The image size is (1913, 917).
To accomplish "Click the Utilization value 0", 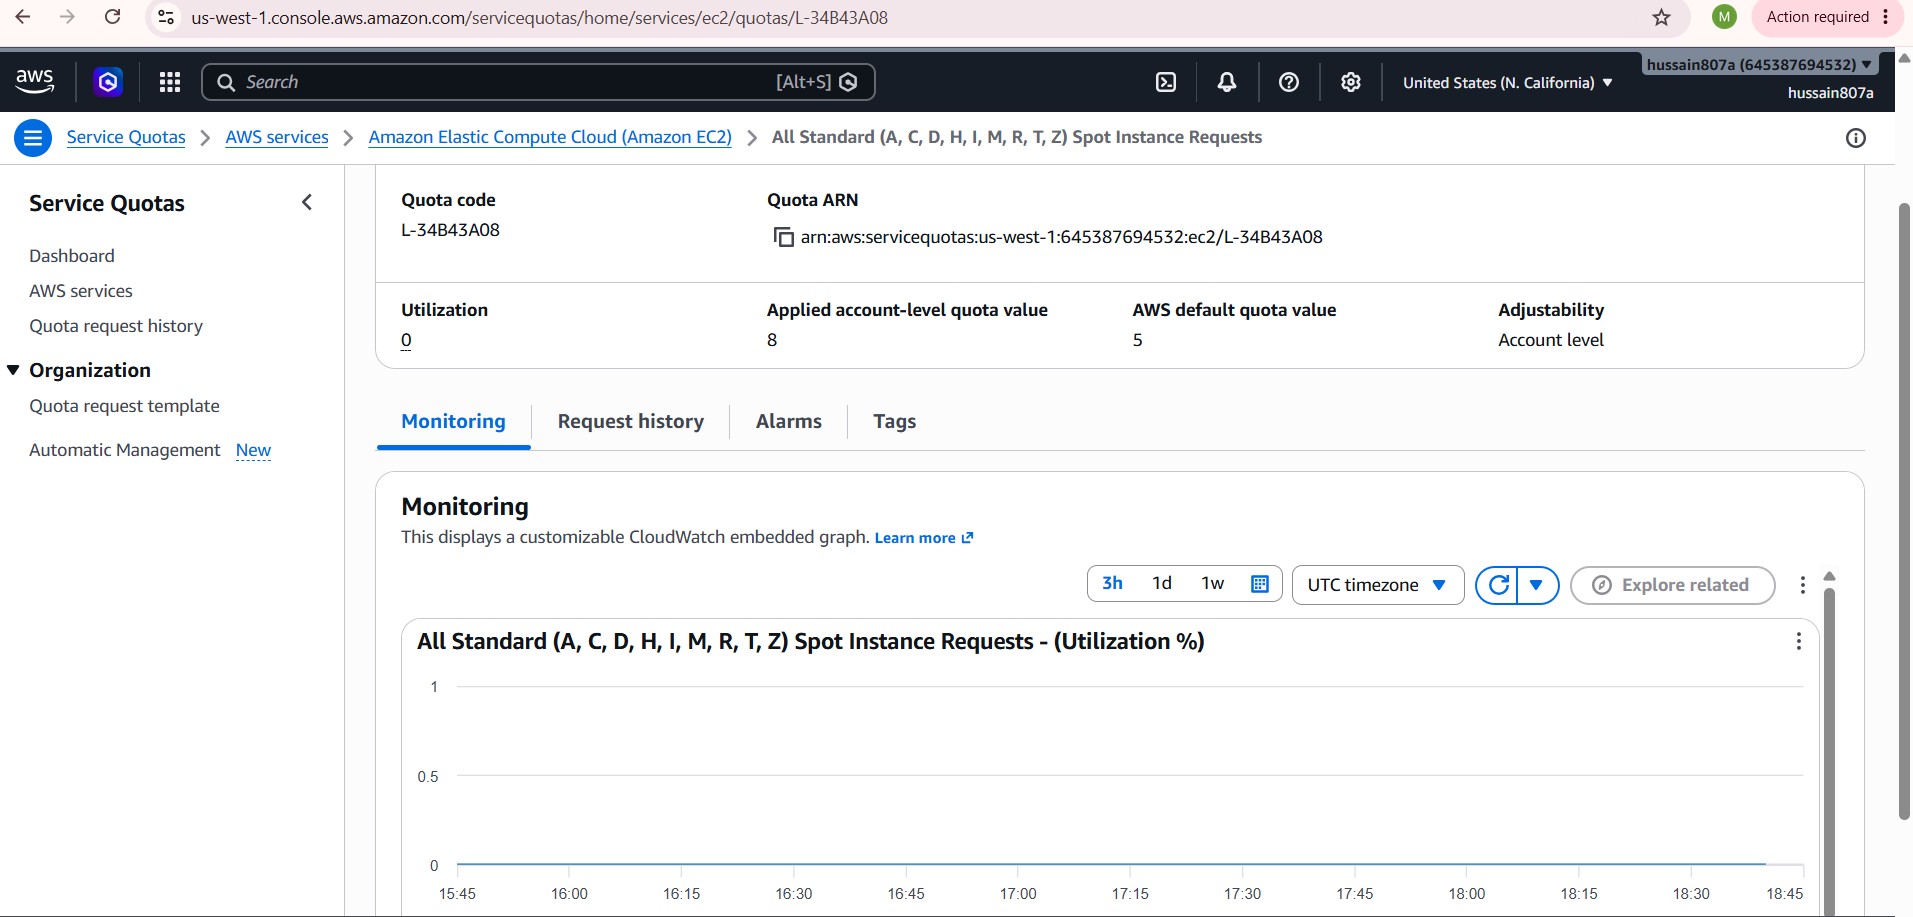I will point(406,340).
